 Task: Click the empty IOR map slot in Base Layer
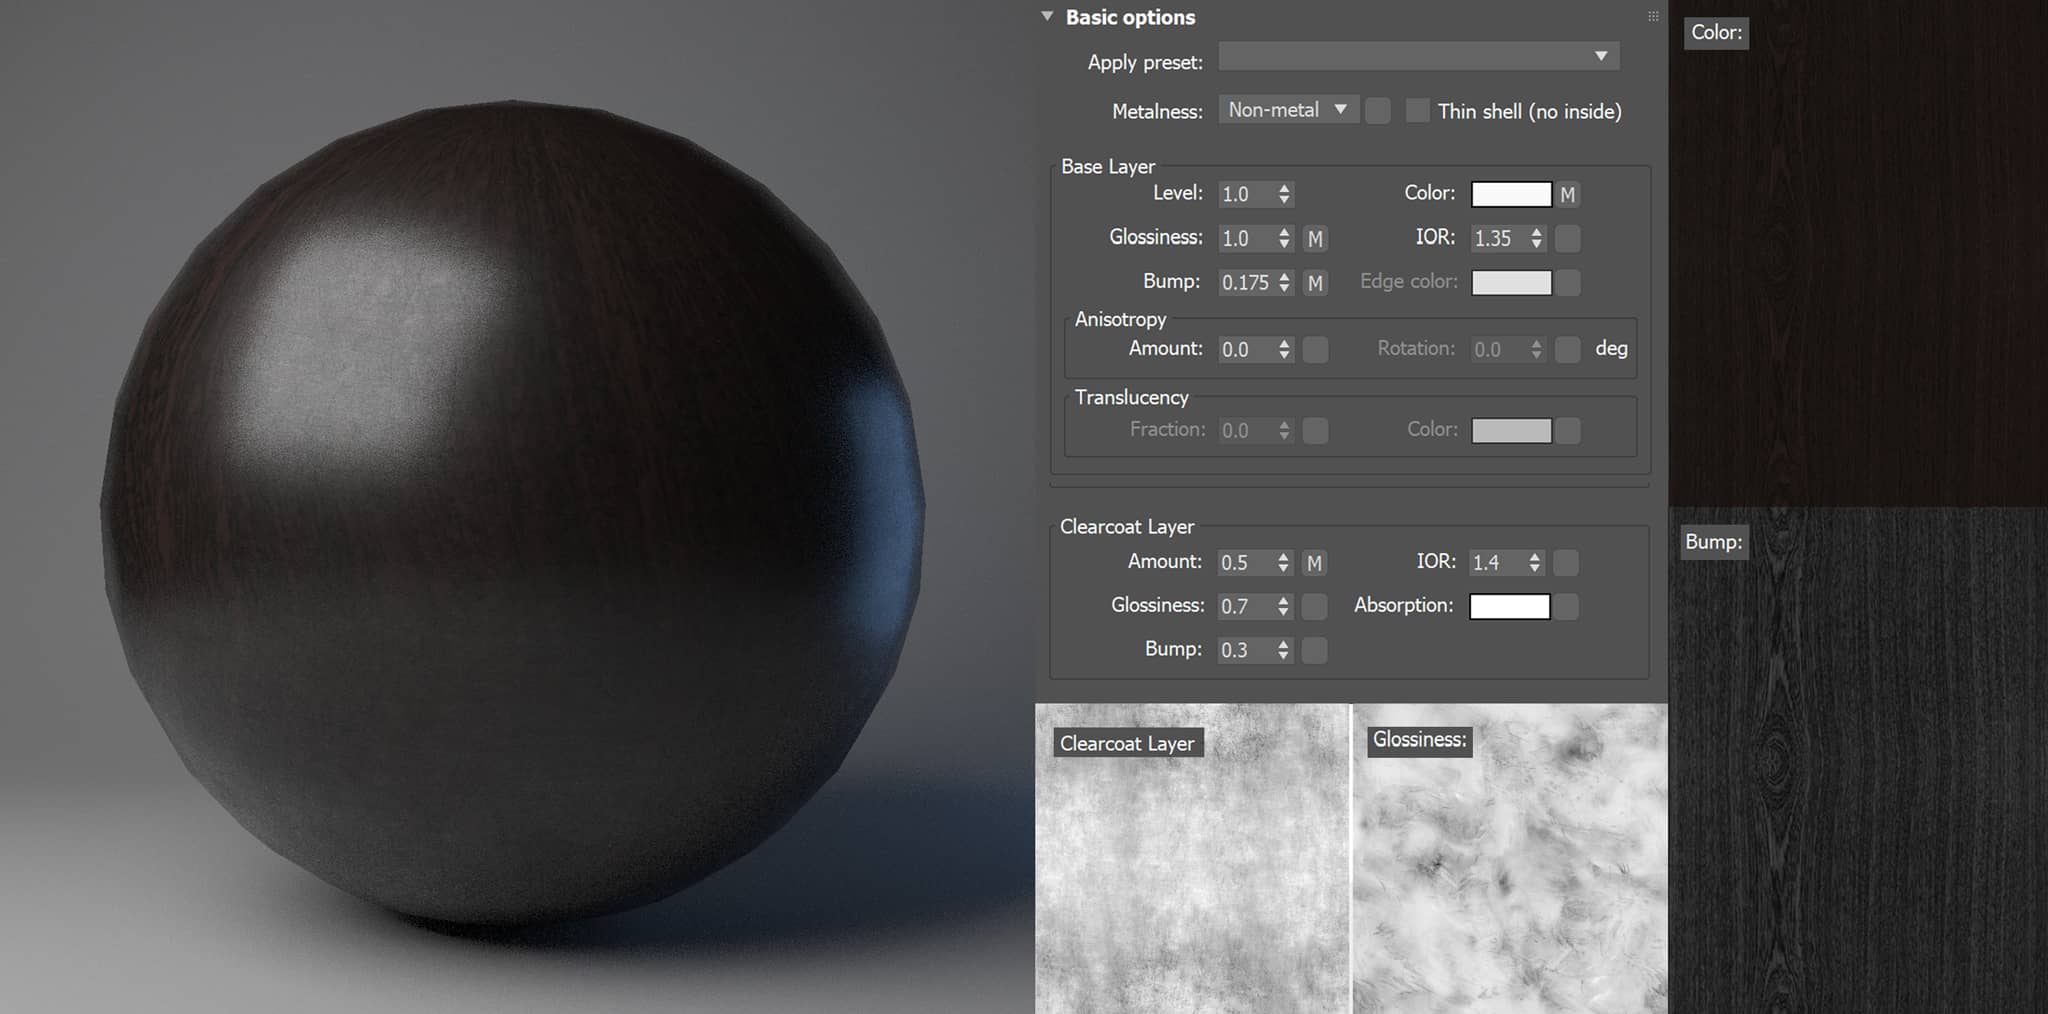(x=1568, y=239)
